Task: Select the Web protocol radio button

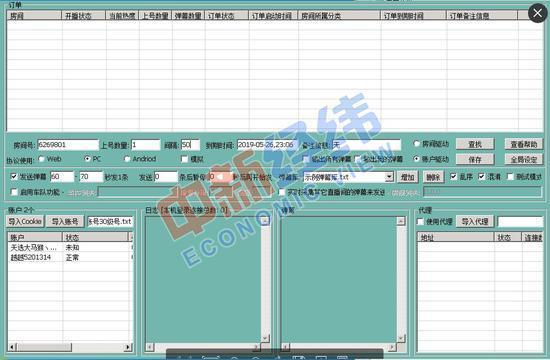Action: point(41,159)
